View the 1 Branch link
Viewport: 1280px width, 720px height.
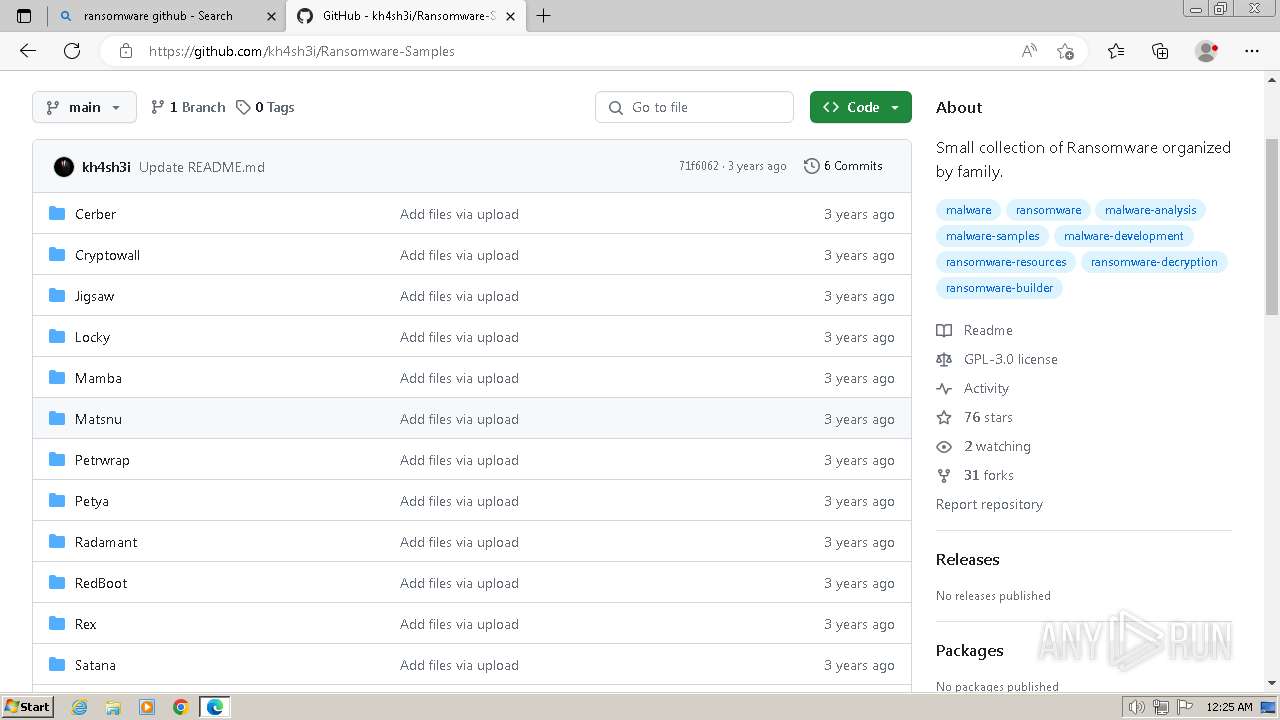point(188,107)
